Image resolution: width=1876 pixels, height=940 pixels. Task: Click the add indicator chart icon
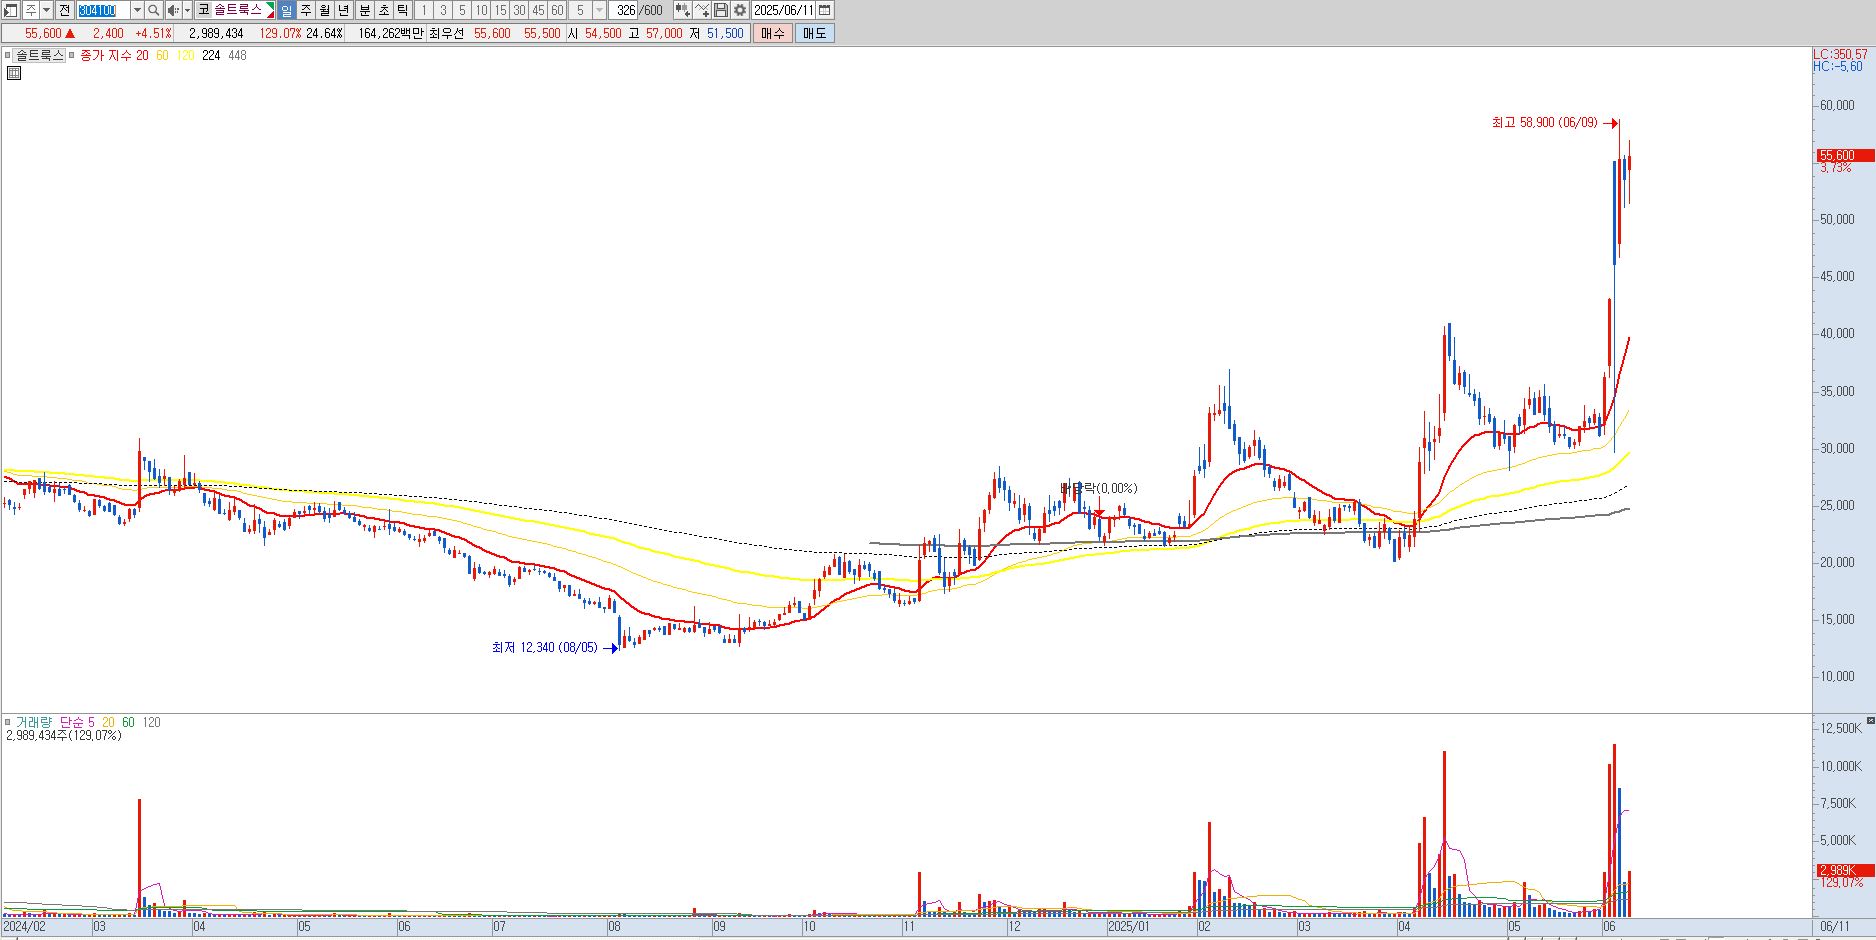tap(701, 10)
